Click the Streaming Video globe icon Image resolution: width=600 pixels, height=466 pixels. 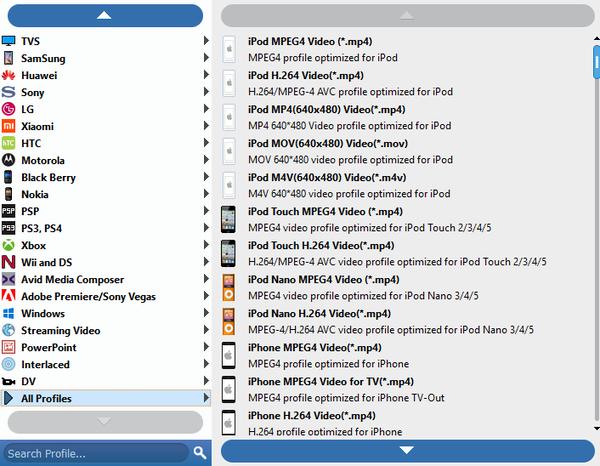coord(8,330)
